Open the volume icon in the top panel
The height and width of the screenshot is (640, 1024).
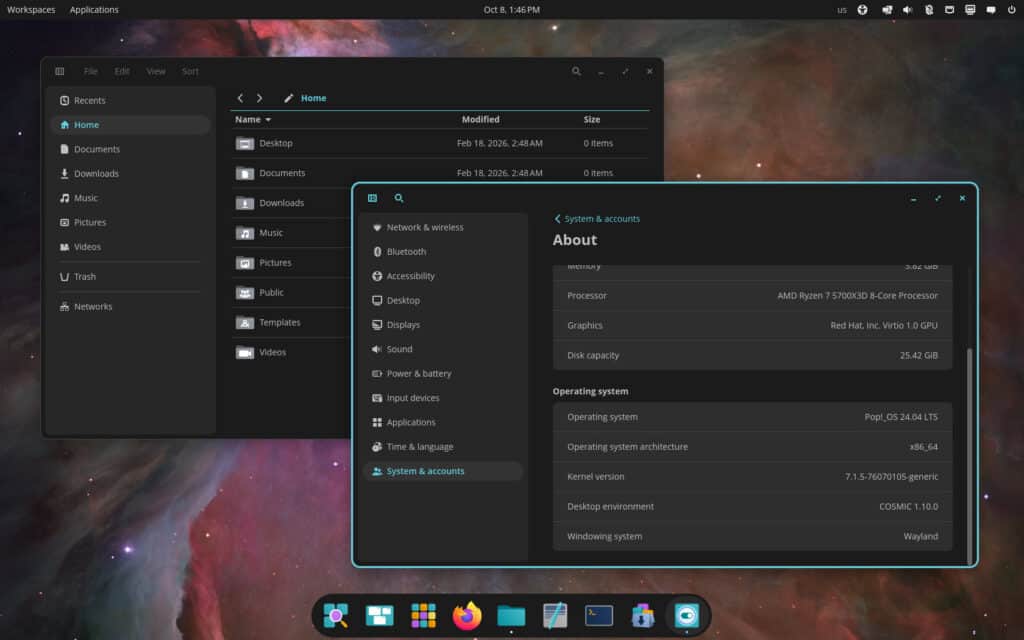pos(908,10)
